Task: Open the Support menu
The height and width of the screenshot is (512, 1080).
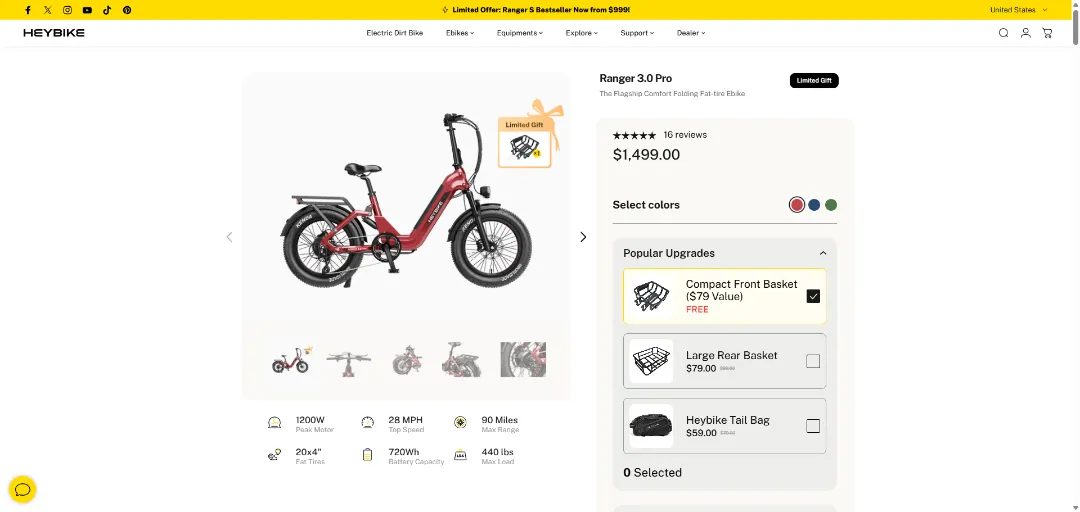Action: coord(637,33)
